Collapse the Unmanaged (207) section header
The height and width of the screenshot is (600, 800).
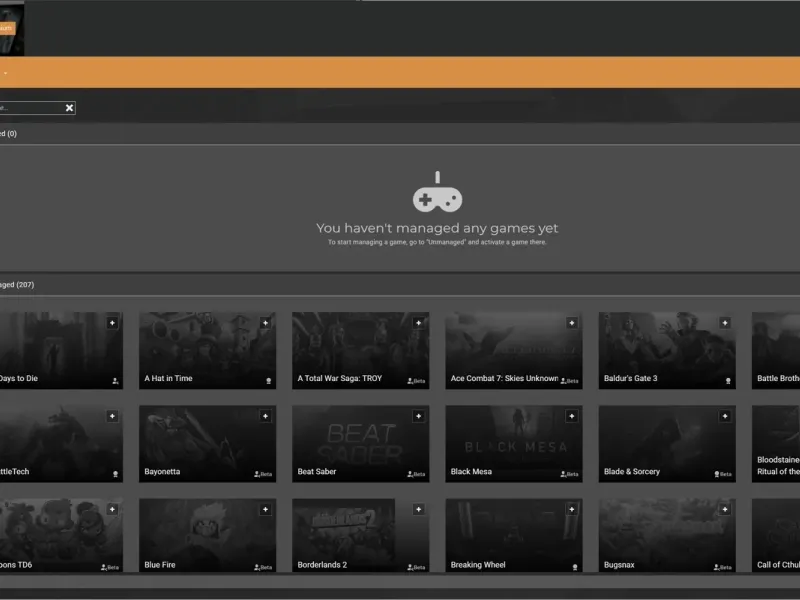click(x=400, y=285)
